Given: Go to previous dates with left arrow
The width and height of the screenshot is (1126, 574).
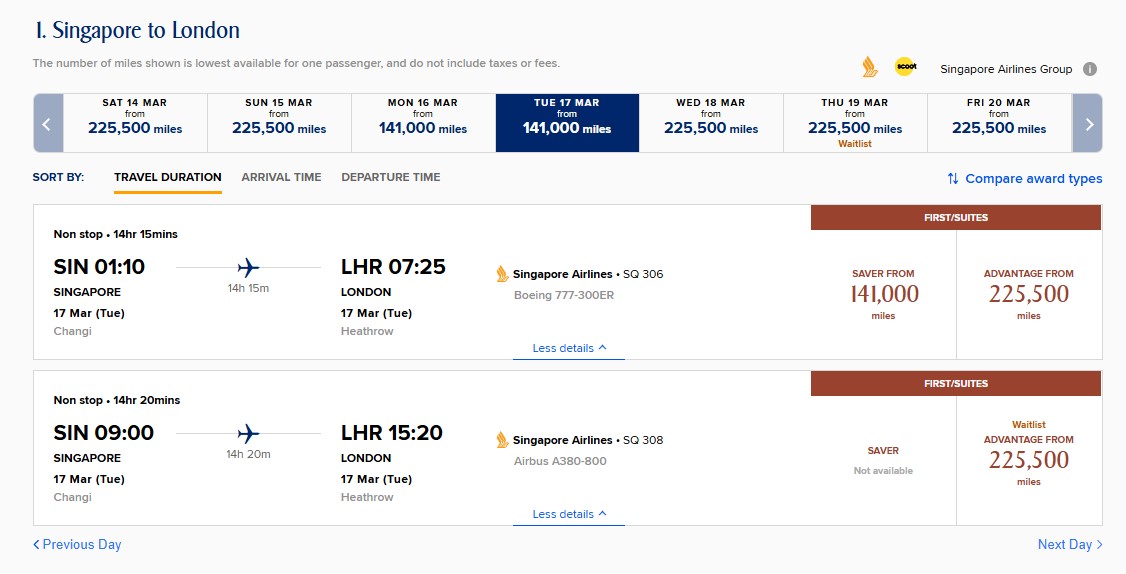Looking at the screenshot, I should [x=48, y=124].
